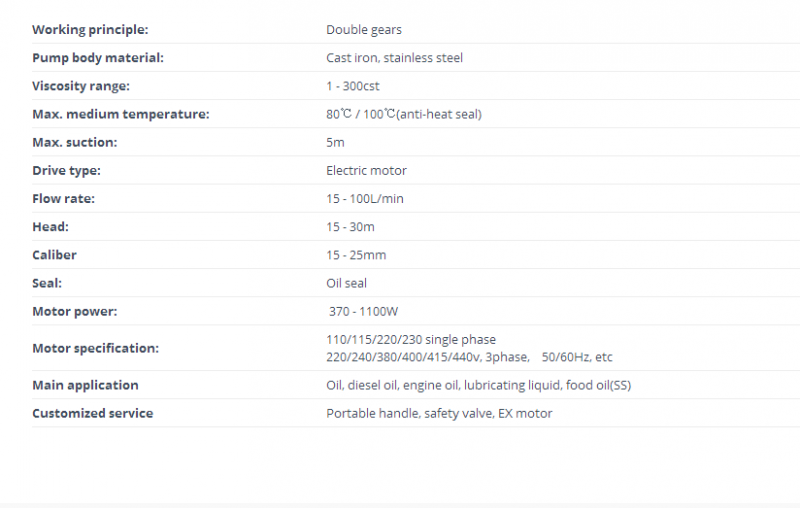Click the "Viscosity range:" label

(81, 86)
